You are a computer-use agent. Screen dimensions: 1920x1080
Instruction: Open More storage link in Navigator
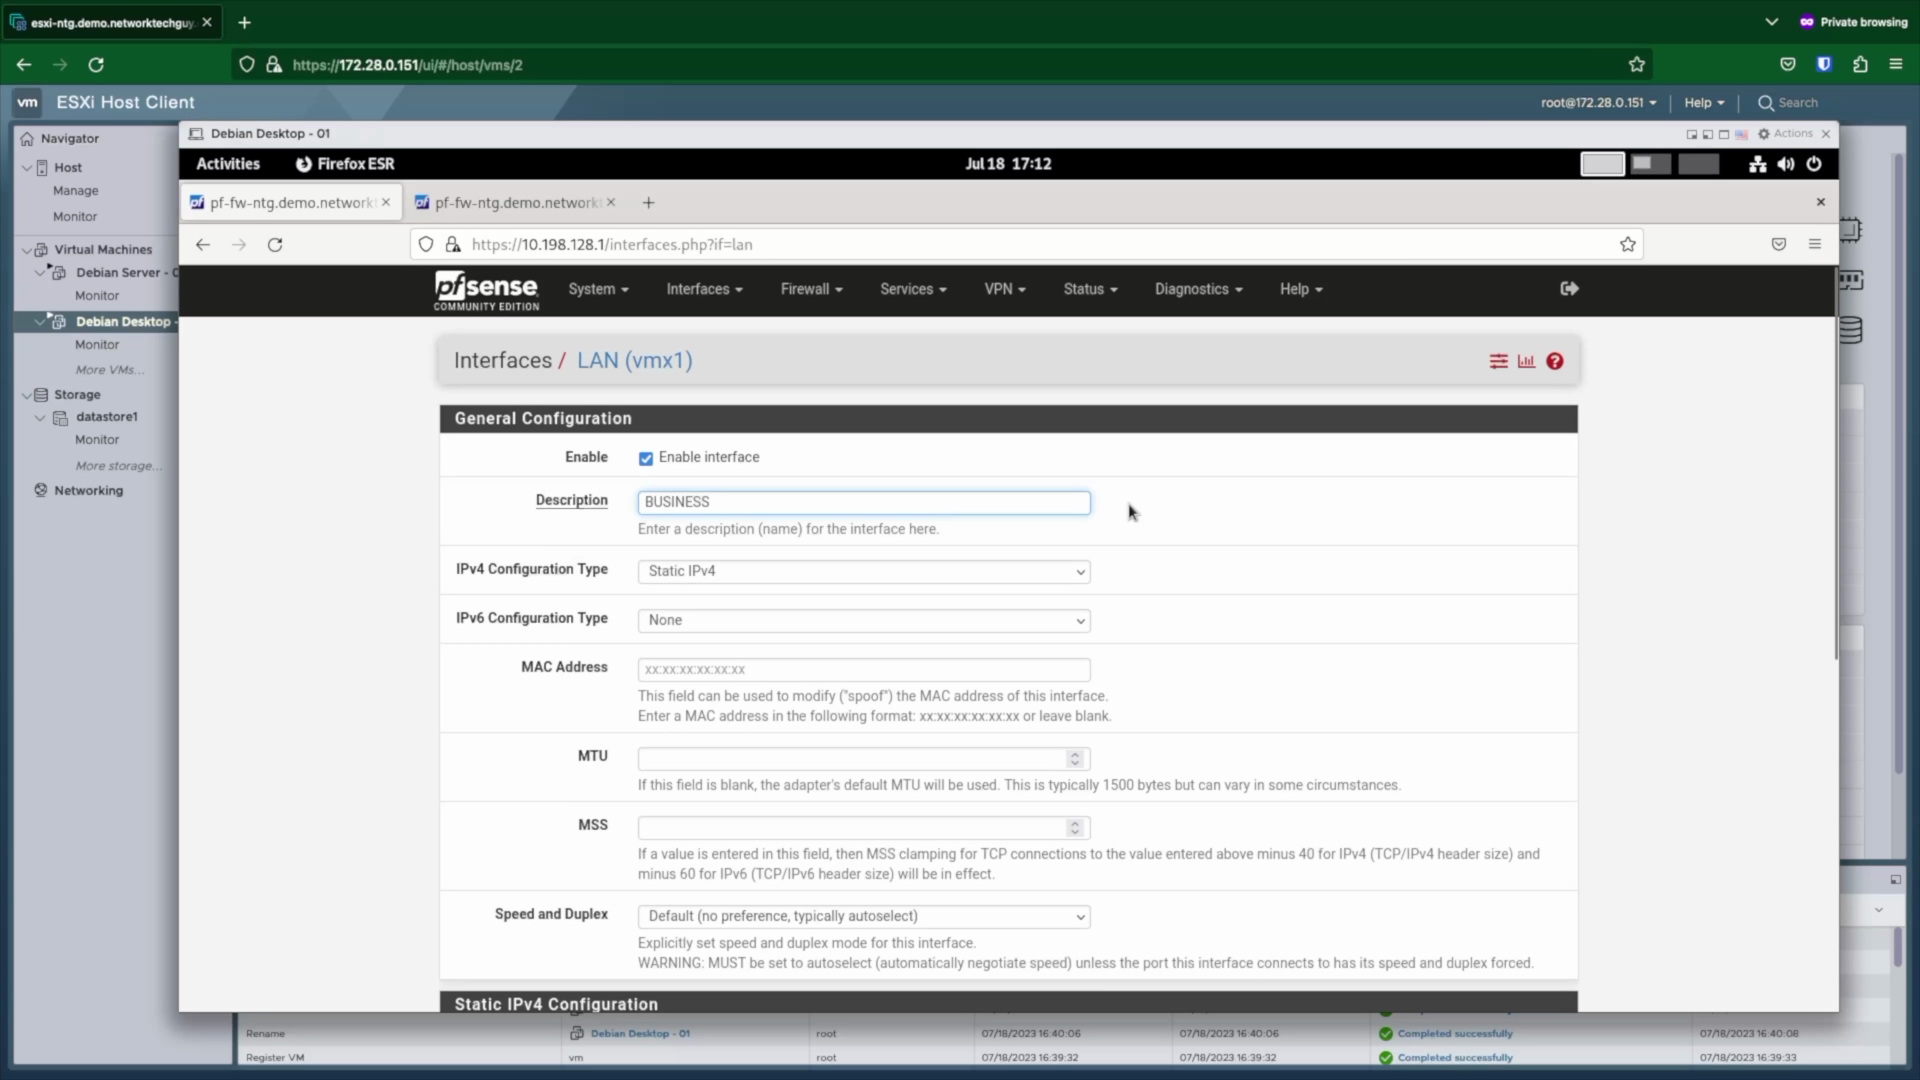(119, 466)
